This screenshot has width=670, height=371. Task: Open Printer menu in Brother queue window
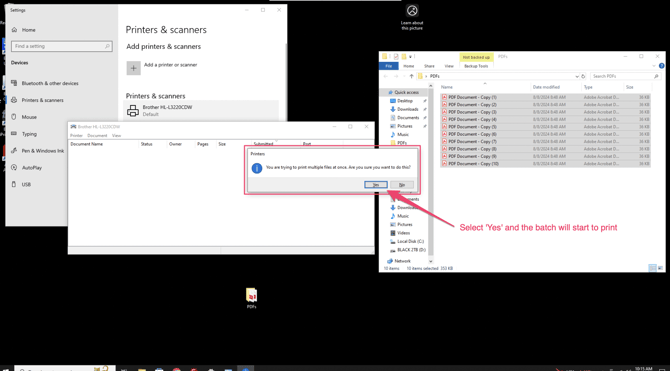[x=76, y=135]
